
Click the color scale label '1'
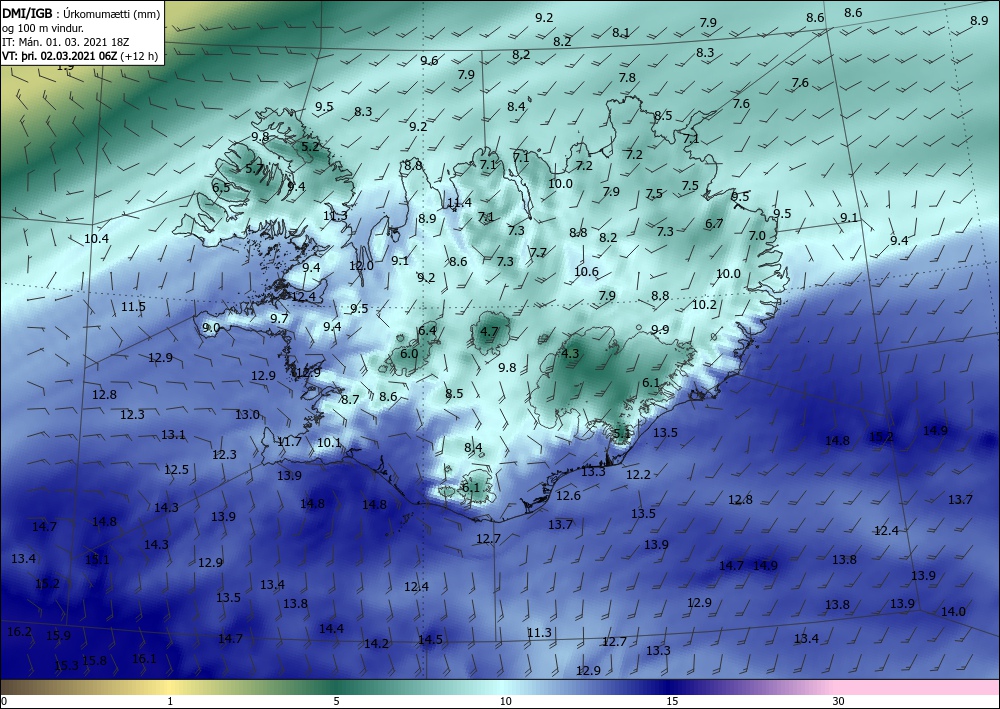[170, 701]
